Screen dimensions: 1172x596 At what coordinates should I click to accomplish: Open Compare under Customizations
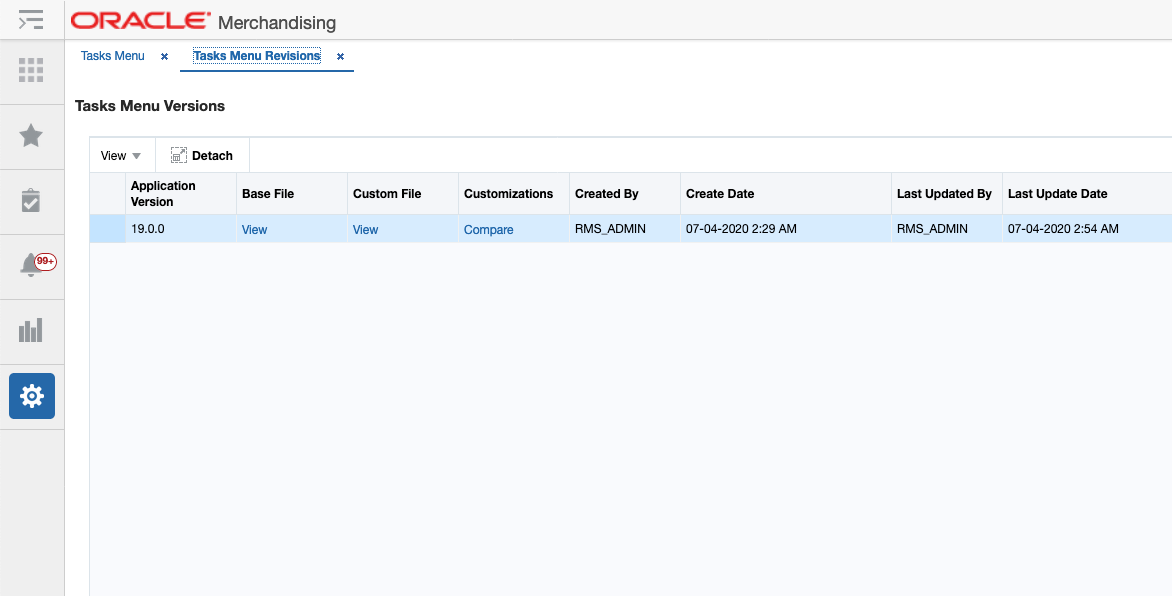click(488, 229)
